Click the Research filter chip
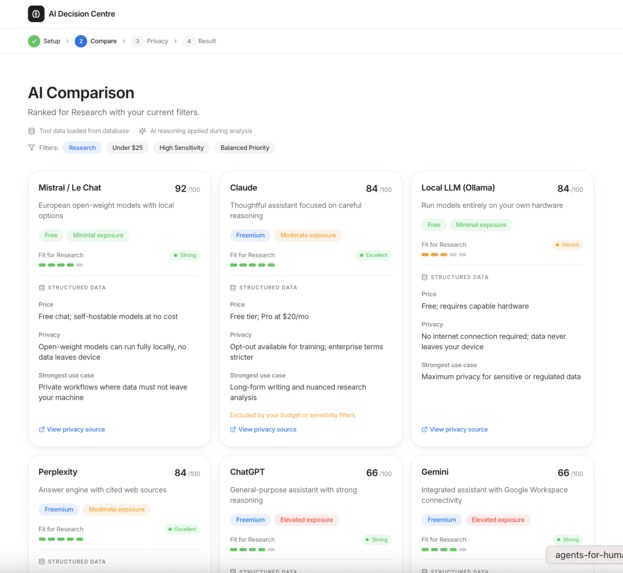Screen dimensions: 623x573 point(82,147)
